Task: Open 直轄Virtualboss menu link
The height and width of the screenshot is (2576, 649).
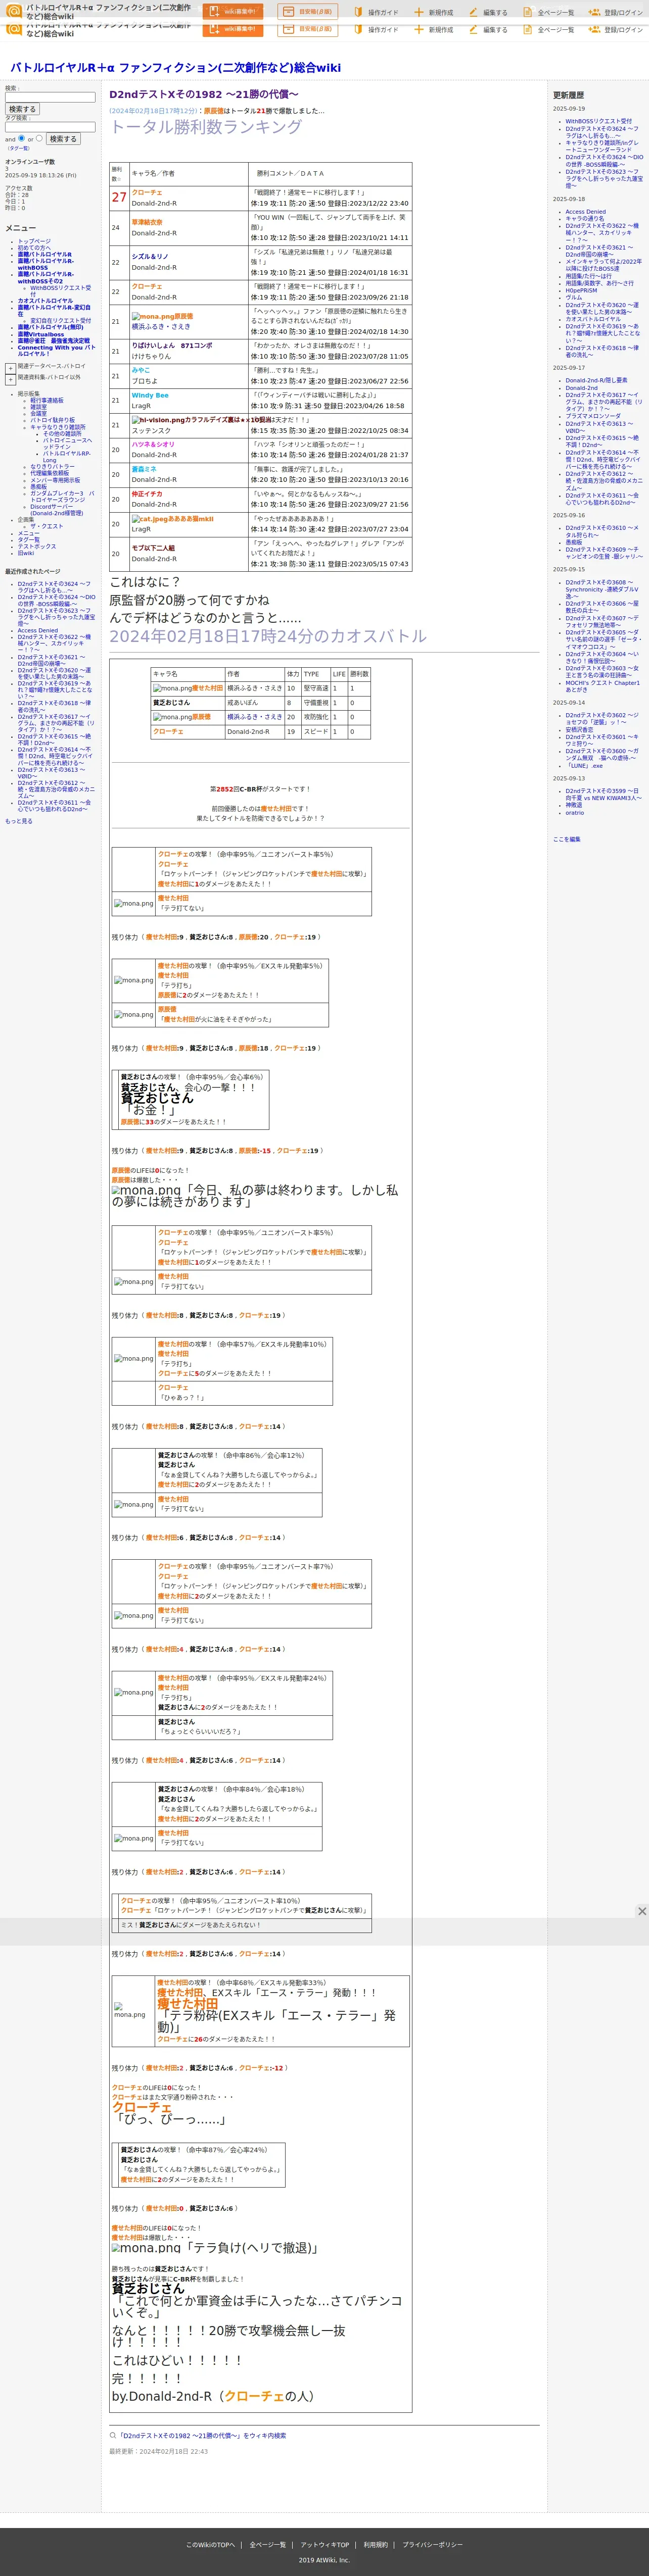Action: [x=40, y=334]
